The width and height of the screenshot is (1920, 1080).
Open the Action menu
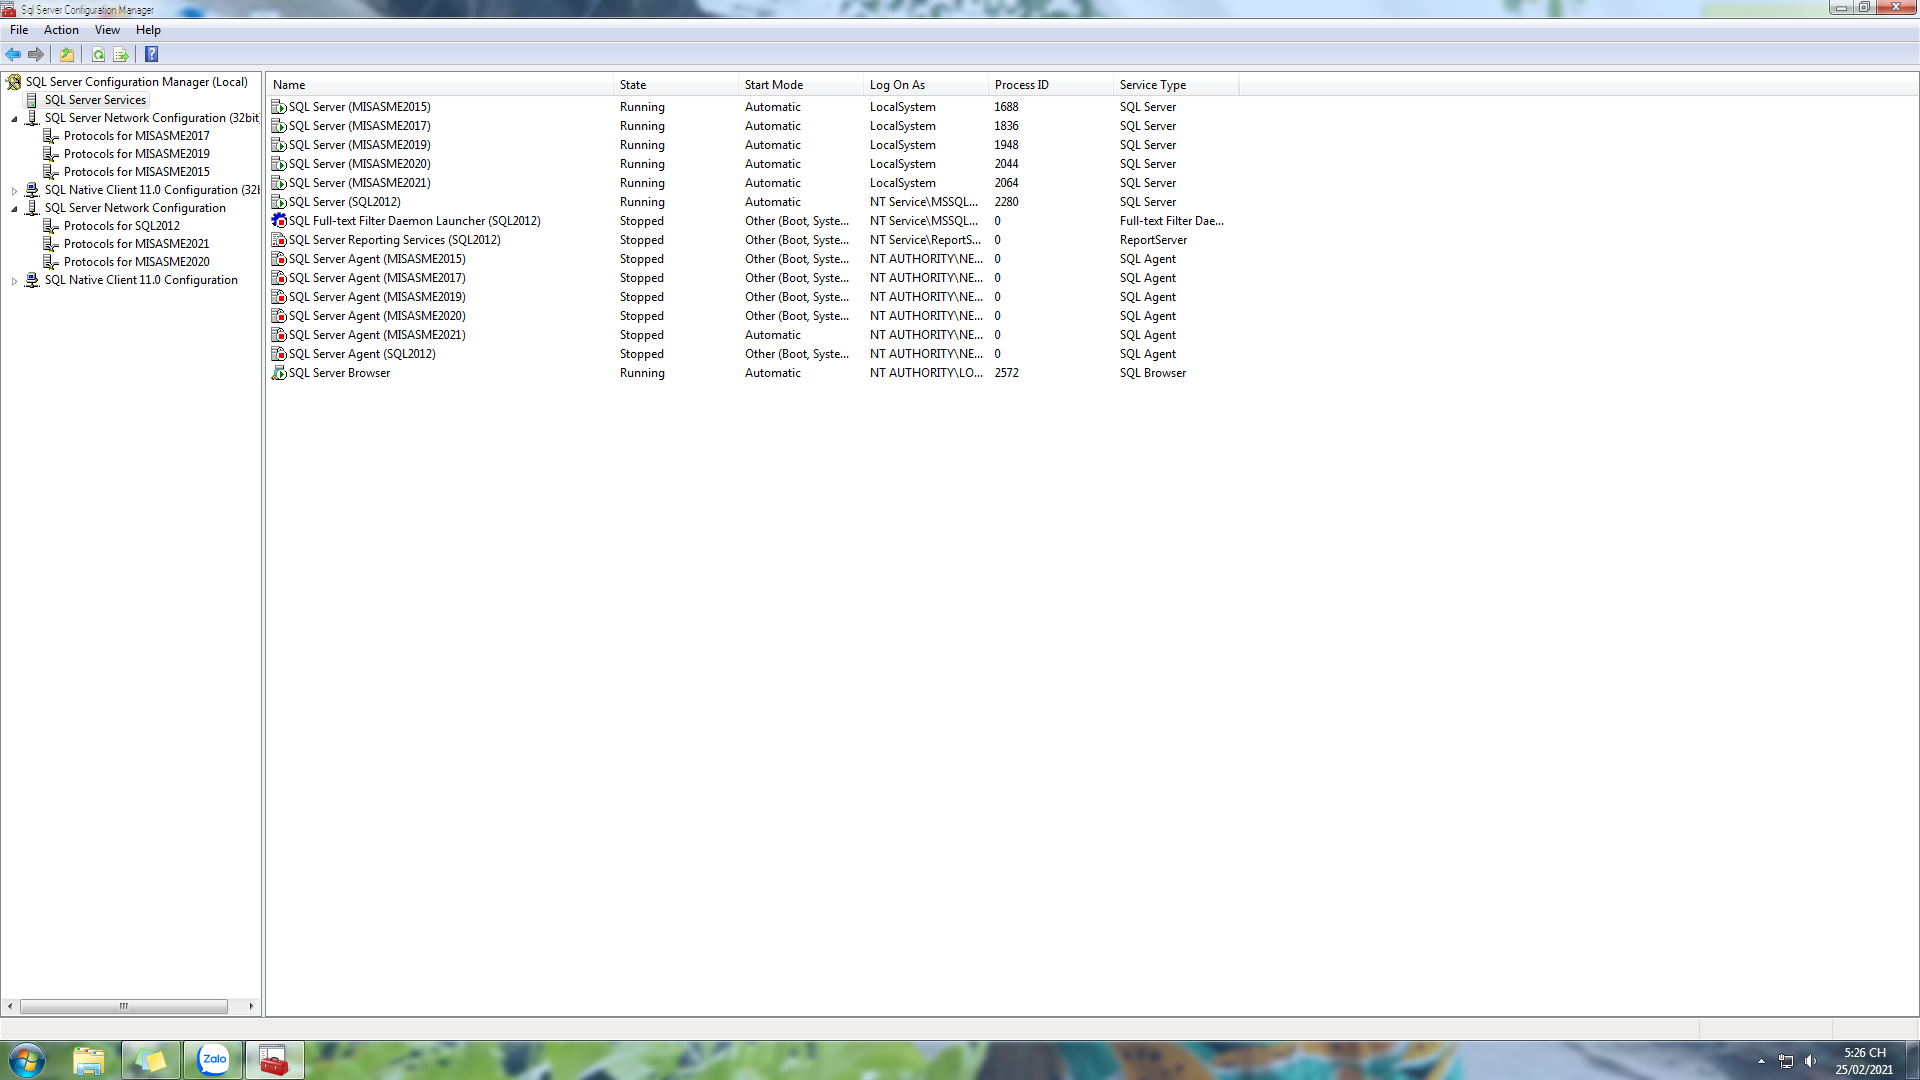click(61, 30)
